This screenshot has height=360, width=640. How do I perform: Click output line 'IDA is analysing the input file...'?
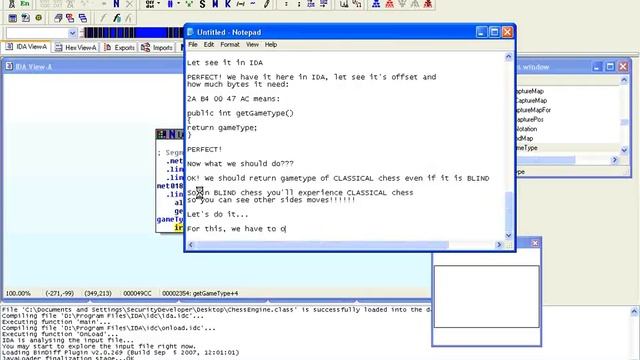67,340
